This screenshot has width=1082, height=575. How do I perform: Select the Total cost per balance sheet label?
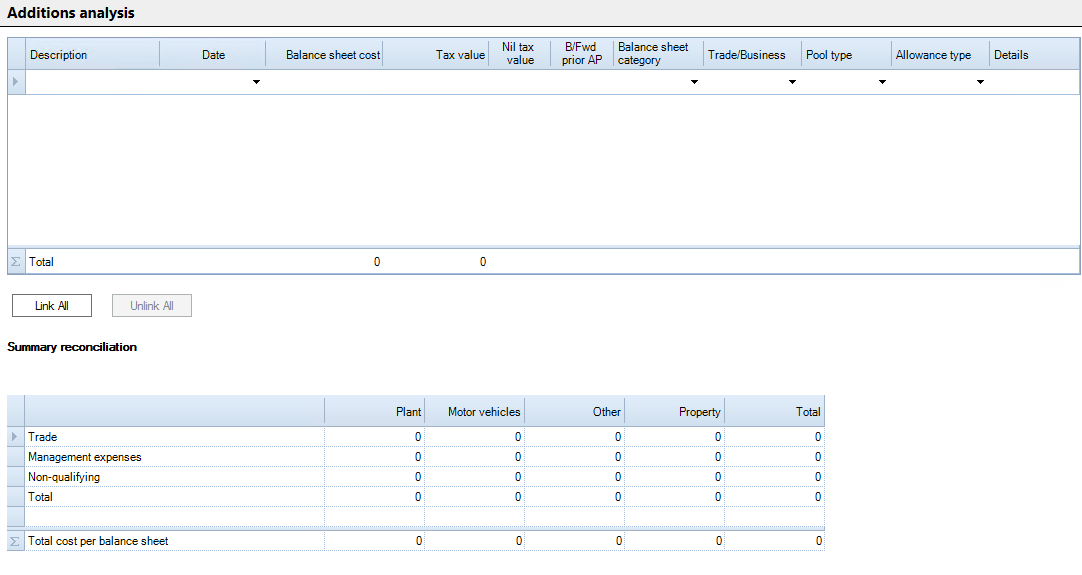click(x=98, y=541)
